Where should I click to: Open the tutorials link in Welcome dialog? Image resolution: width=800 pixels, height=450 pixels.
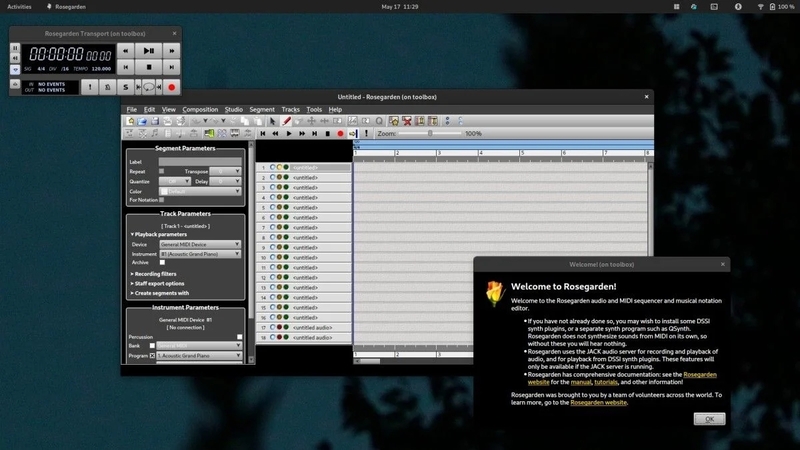pyautogui.click(x=606, y=382)
